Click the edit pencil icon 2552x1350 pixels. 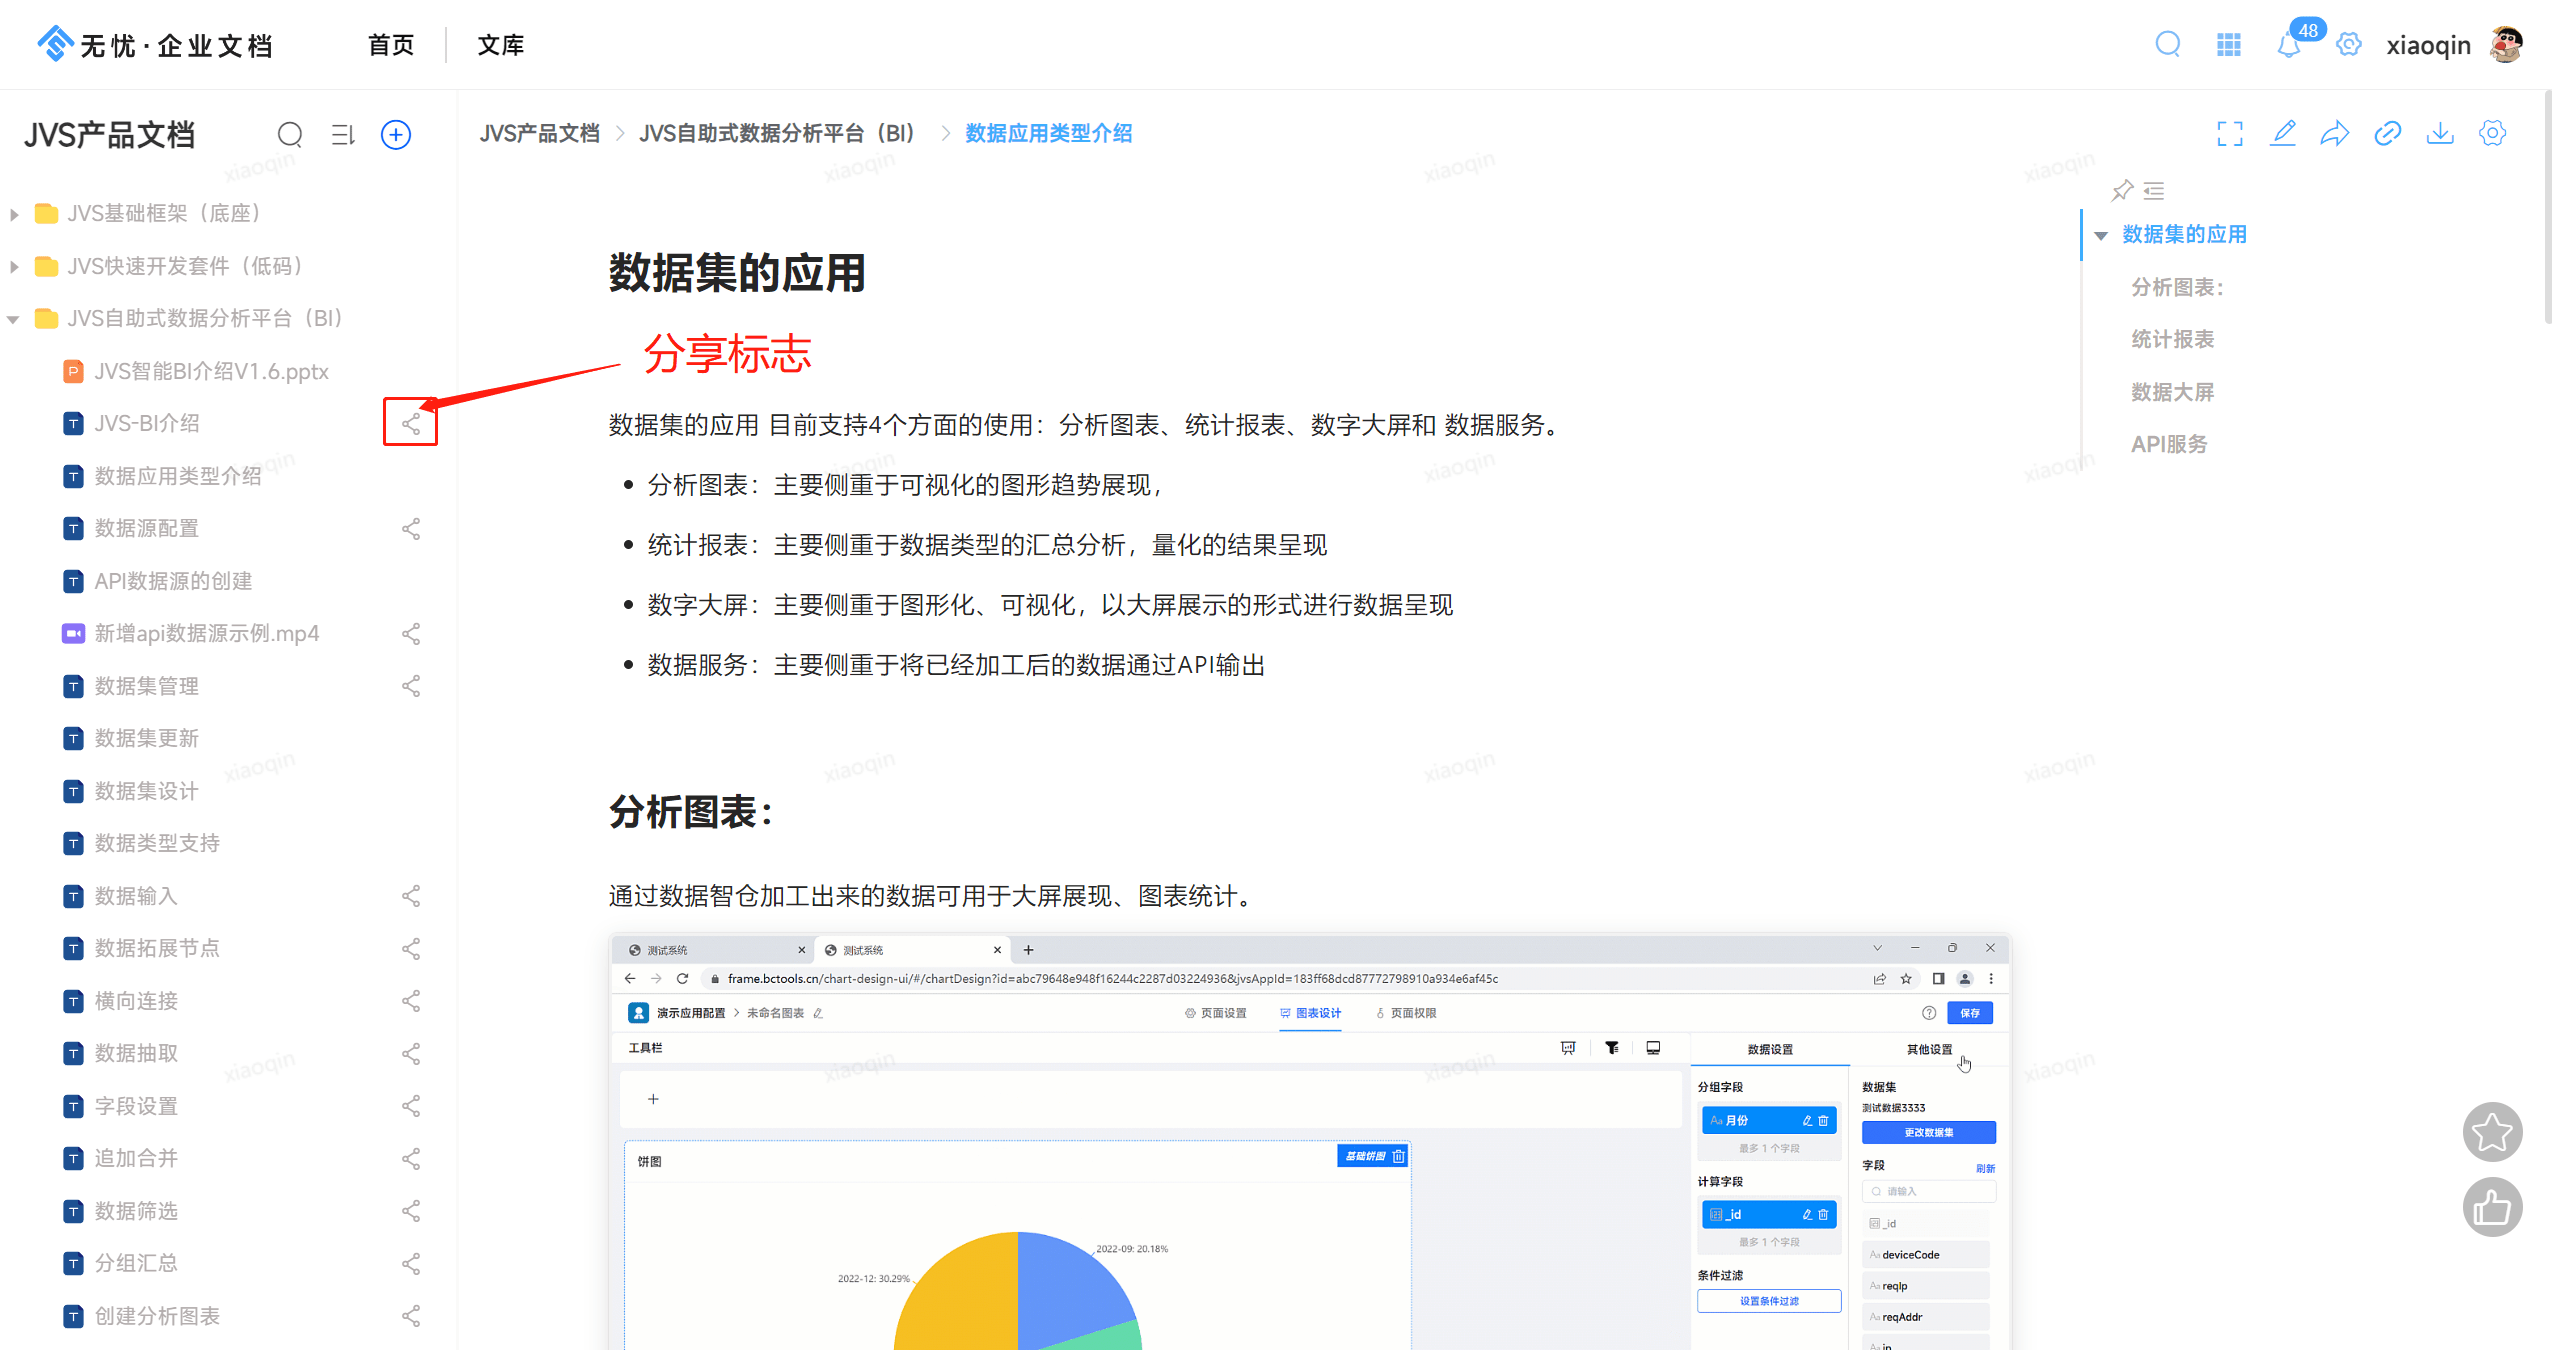(x=2282, y=134)
